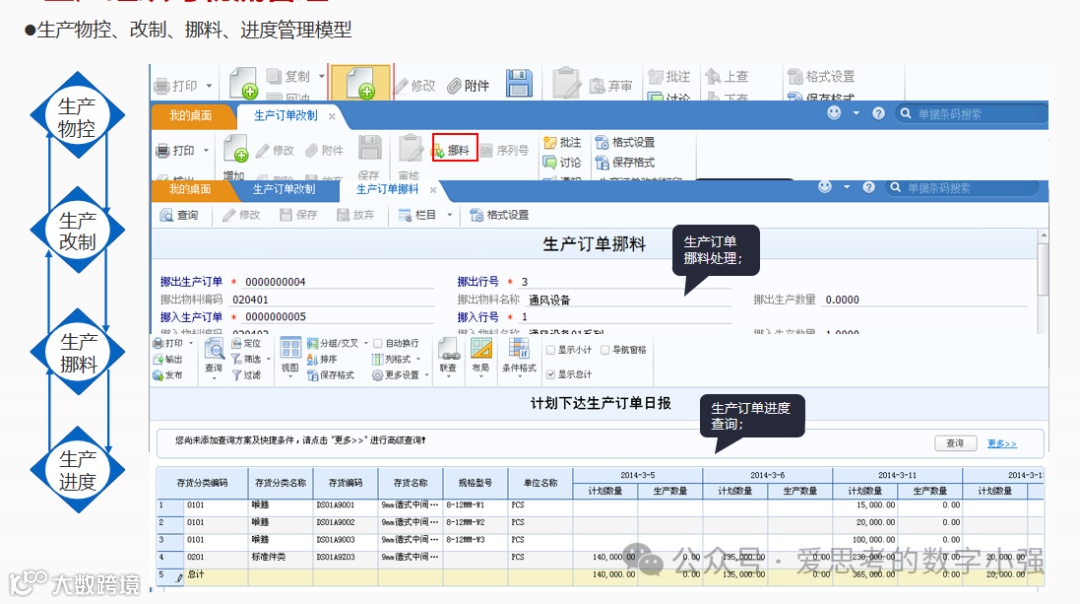Open the 打印 dropdown arrow beside 增加
Screen dimensions: 1080x604
click(206, 150)
